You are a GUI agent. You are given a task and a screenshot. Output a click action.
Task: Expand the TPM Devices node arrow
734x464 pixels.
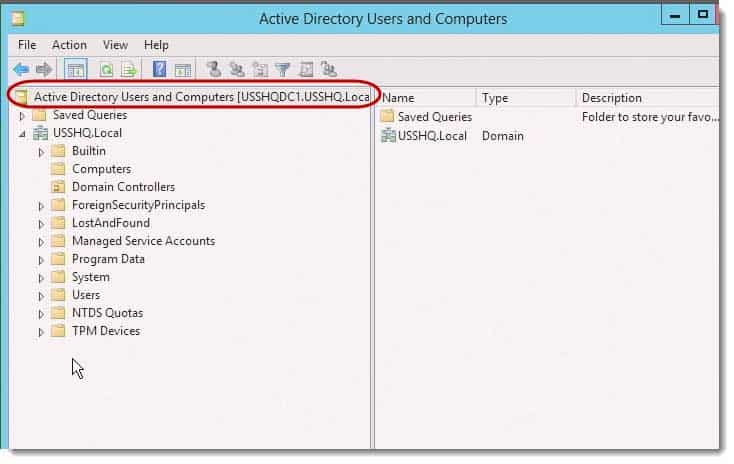41,332
